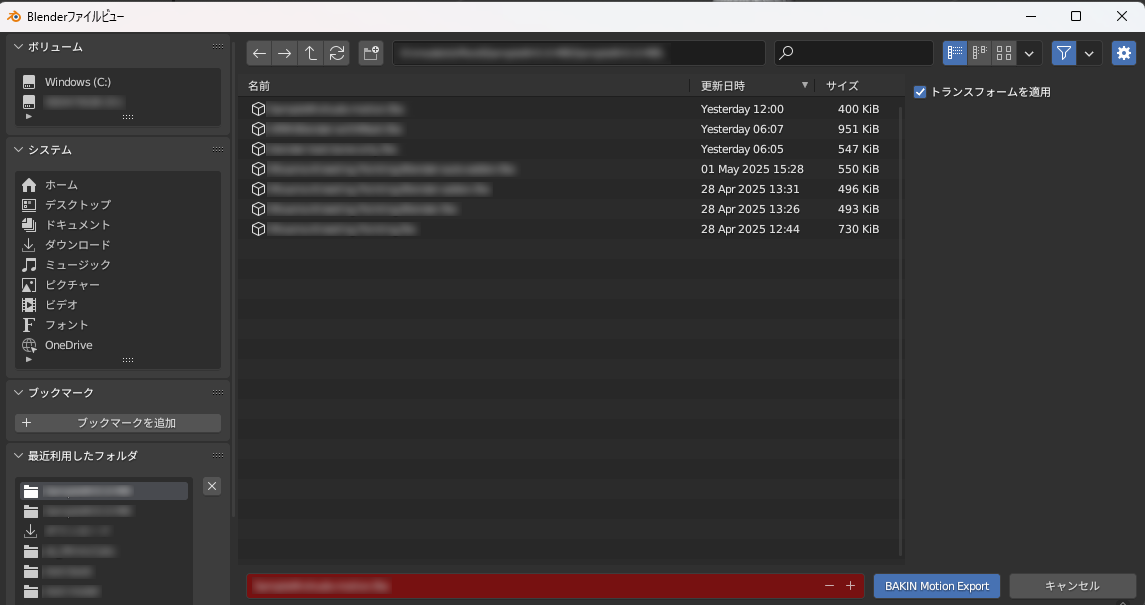This screenshot has width=1145, height=605.
Task: Go back to previous folder
Action: pyautogui.click(x=260, y=53)
